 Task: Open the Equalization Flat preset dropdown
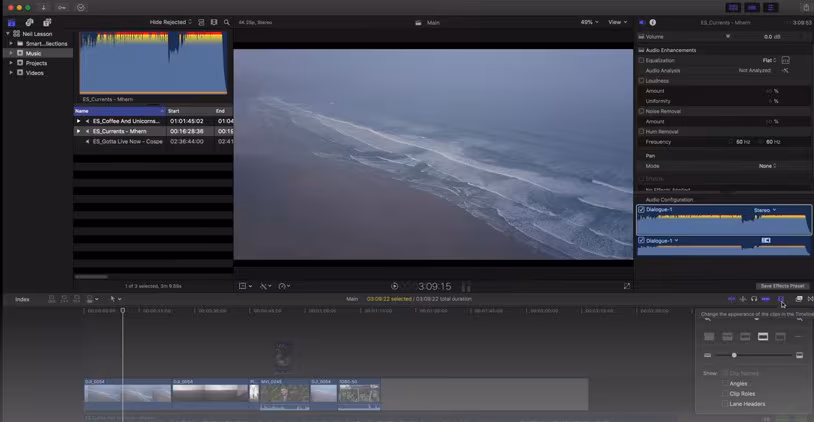pyautogui.click(x=769, y=60)
